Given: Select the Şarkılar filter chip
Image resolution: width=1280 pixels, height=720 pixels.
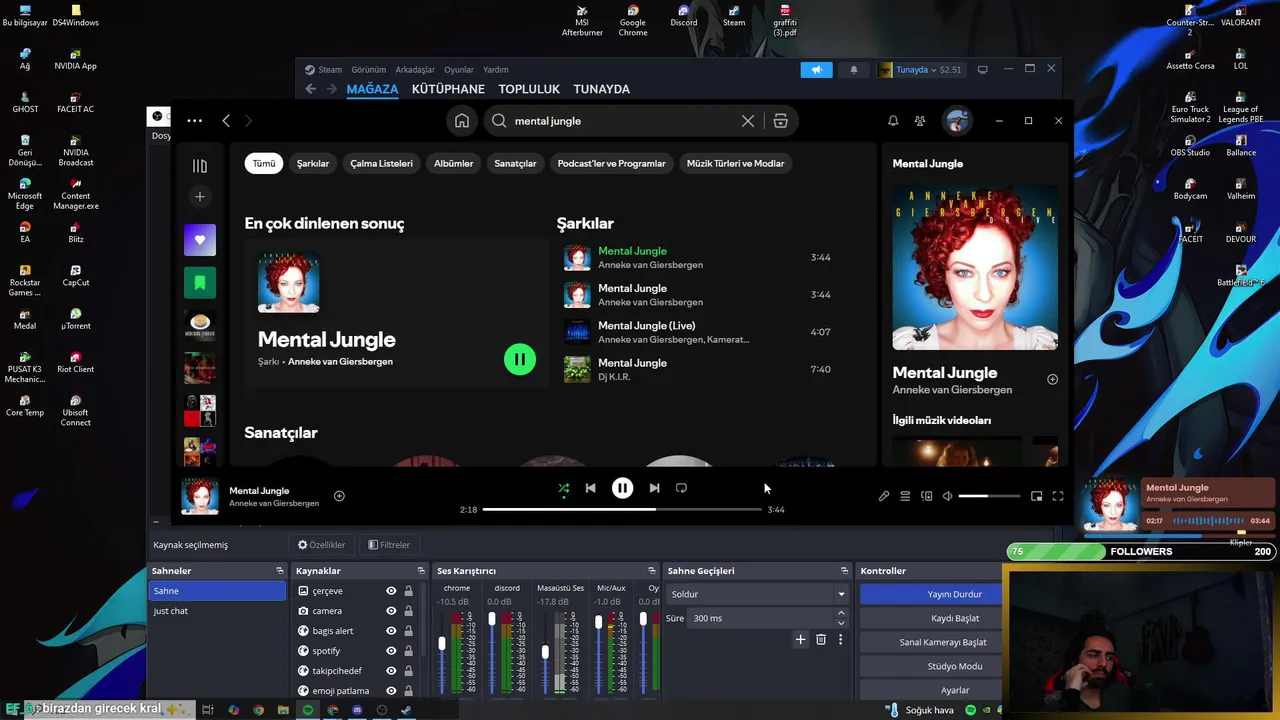Looking at the screenshot, I should [313, 163].
